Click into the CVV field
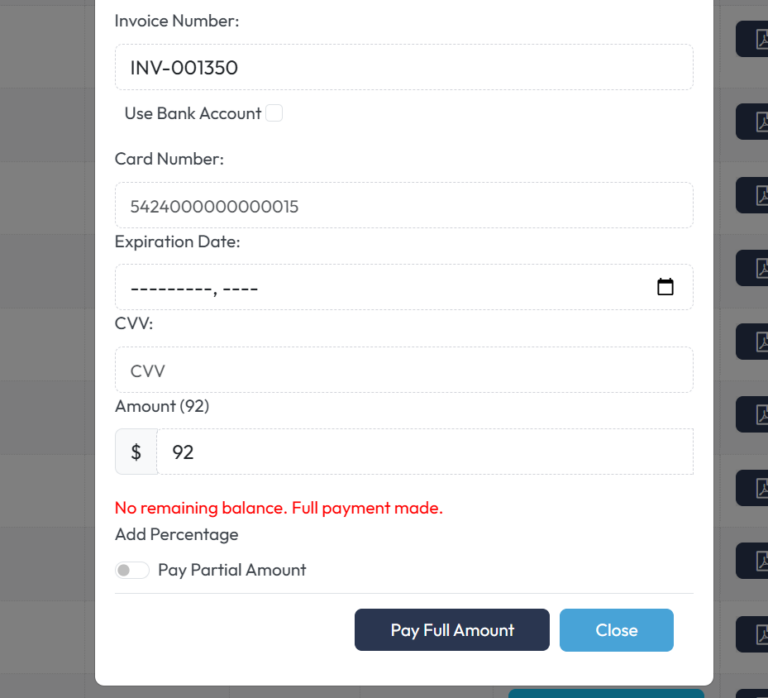The image size is (768, 698). (x=403, y=370)
